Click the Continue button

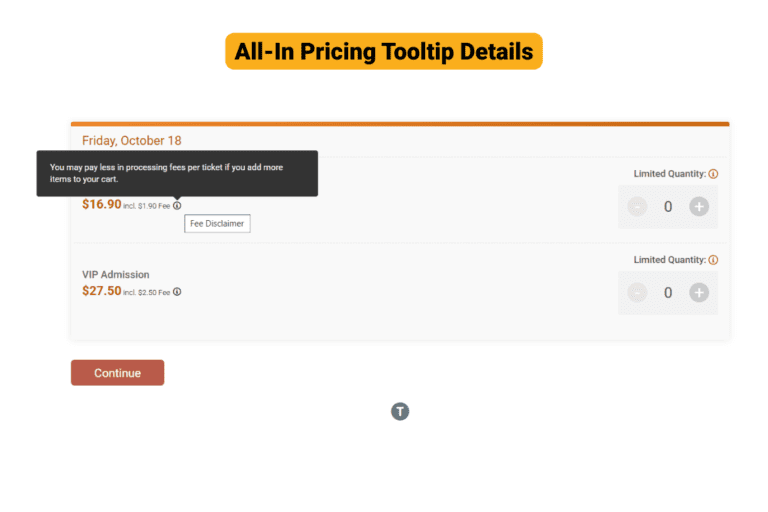point(118,373)
